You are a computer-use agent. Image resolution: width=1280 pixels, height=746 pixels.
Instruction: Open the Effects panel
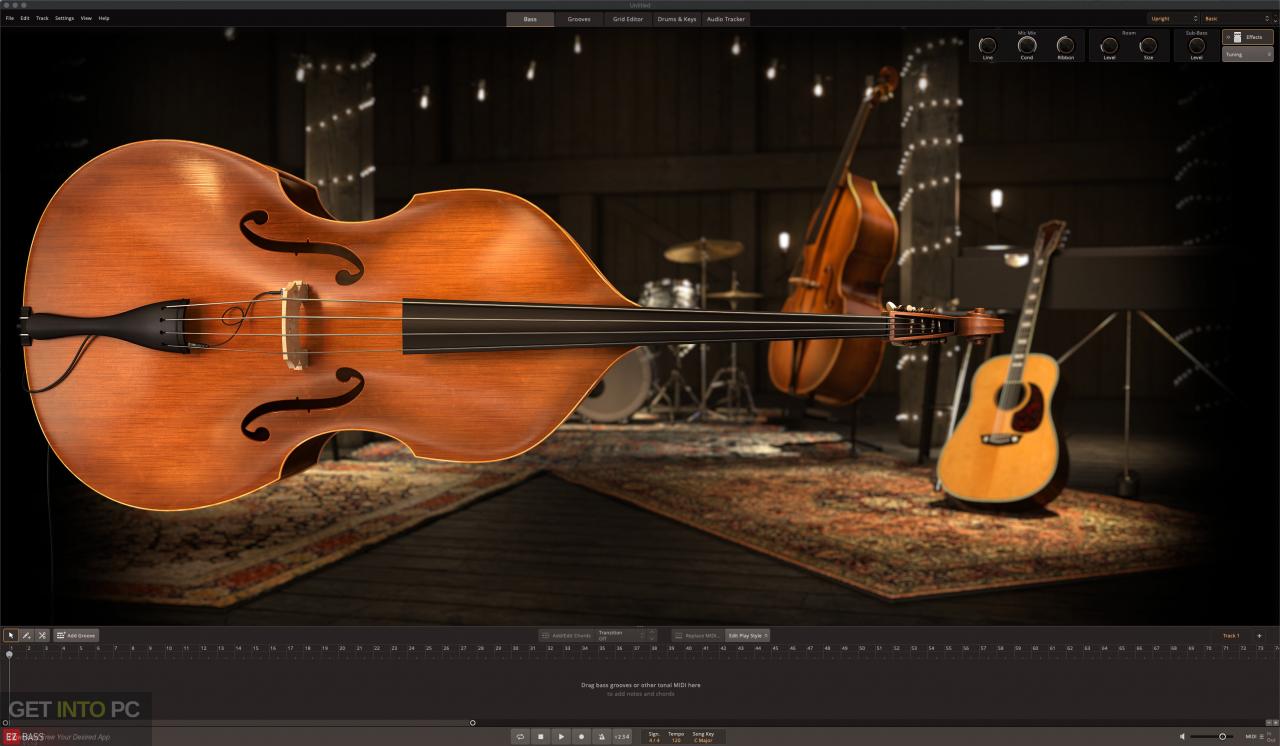(1248, 37)
